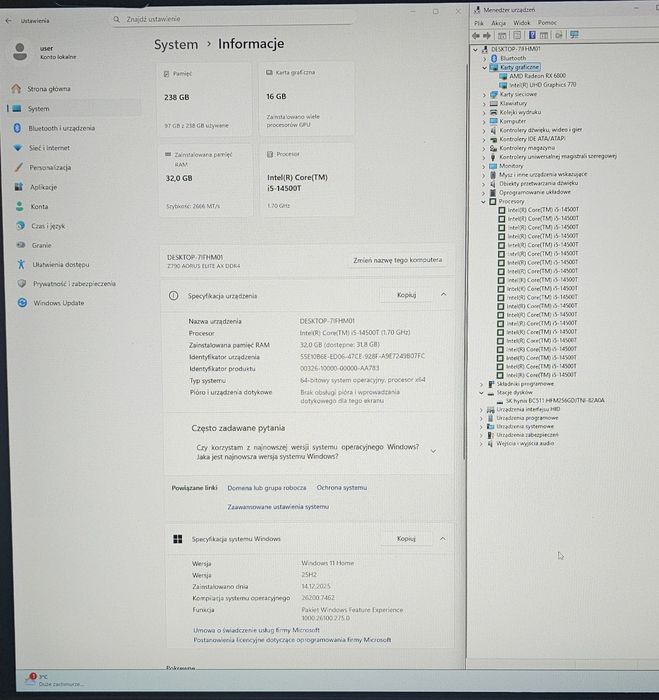This screenshot has width=659, height=700.
Task: Select System in Settings sidebar
Action: point(74,108)
